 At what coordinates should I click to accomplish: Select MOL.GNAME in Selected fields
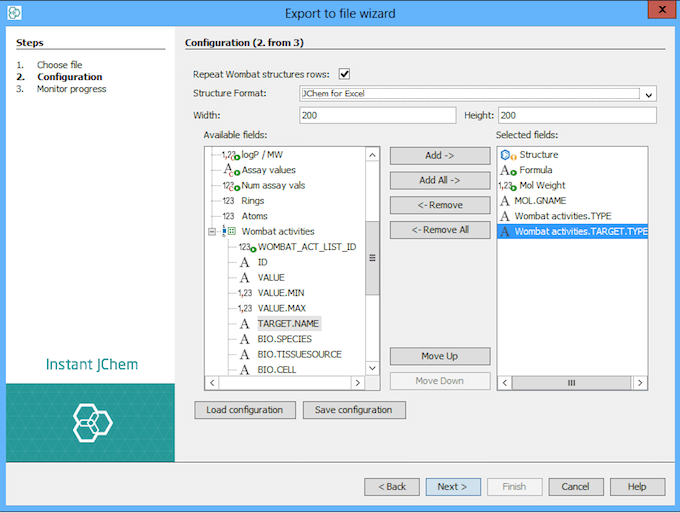coord(540,200)
